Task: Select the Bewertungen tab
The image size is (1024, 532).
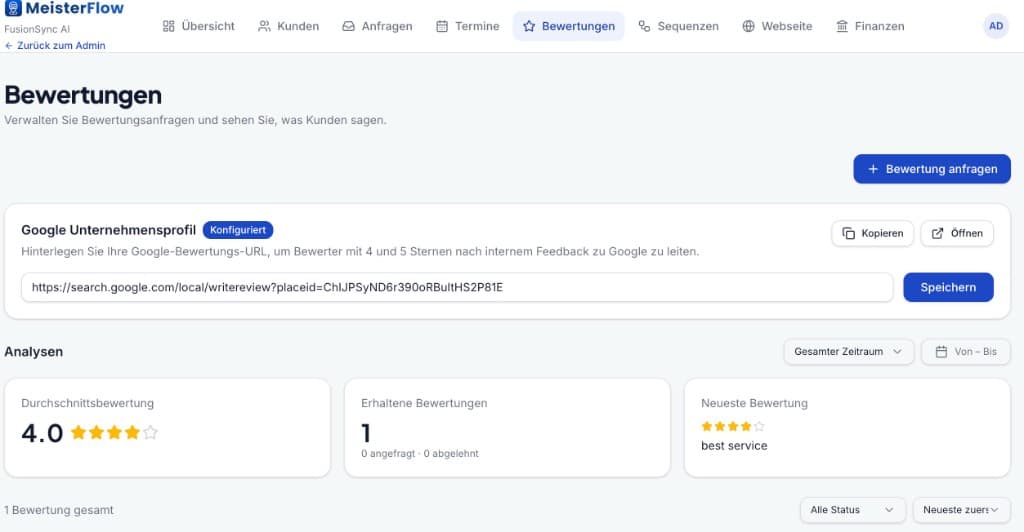Action: 569,26
